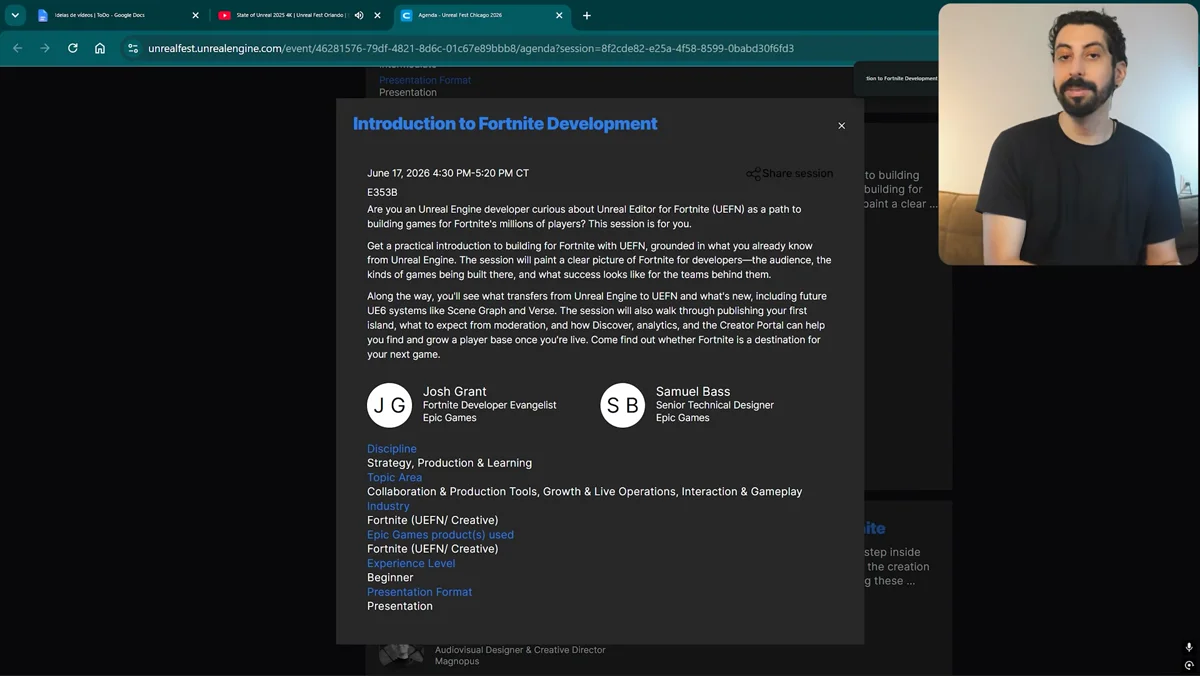Close the State of Unreal YouTube tab
The height and width of the screenshot is (676, 1200).
(377, 15)
